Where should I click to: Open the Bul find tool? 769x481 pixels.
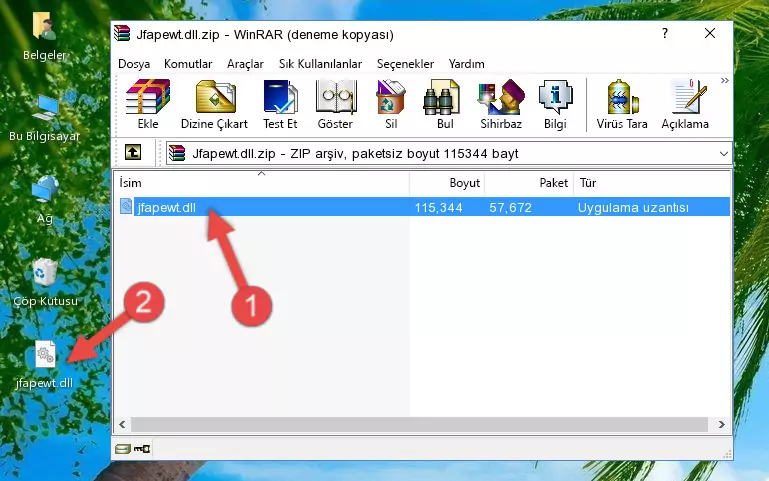point(444,104)
